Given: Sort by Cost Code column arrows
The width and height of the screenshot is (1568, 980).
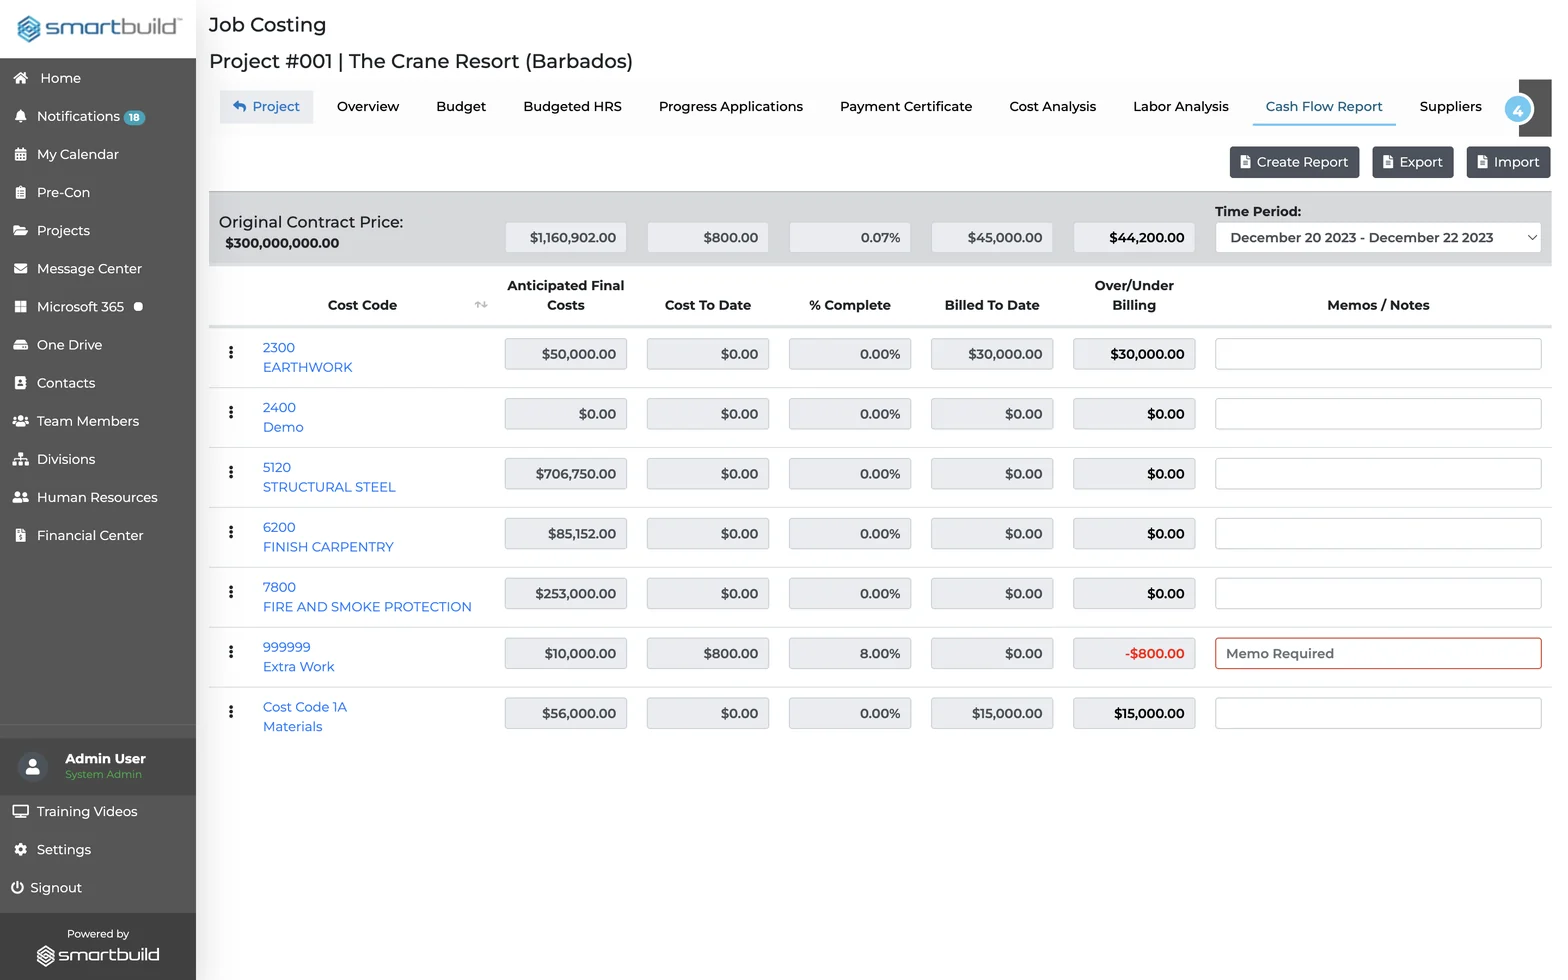Looking at the screenshot, I should [481, 305].
